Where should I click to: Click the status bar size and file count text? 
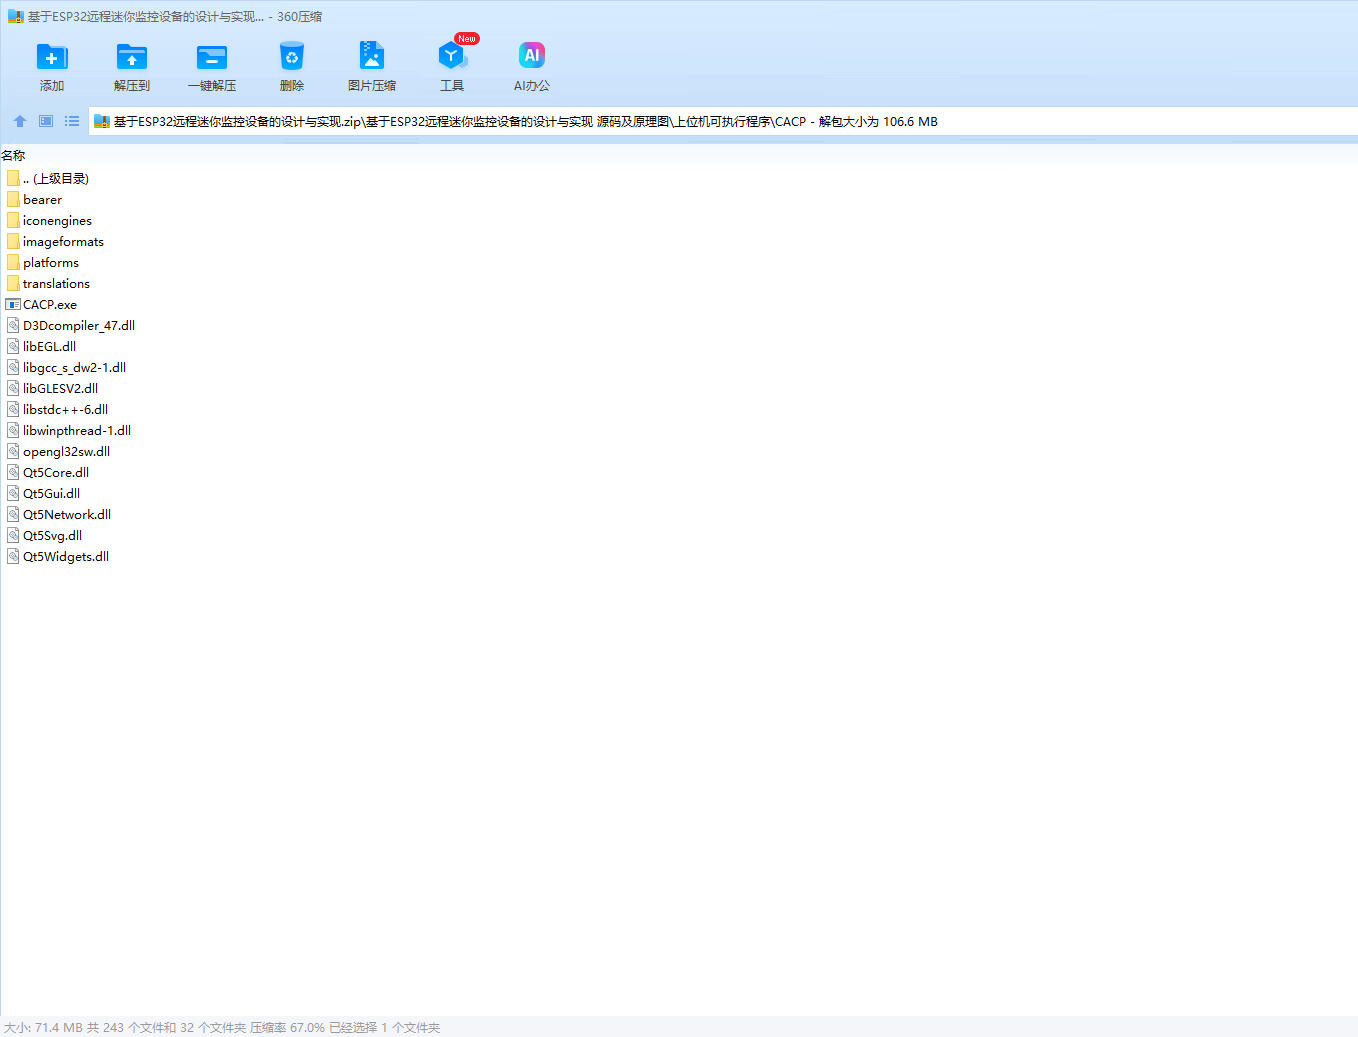coord(222,1028)
